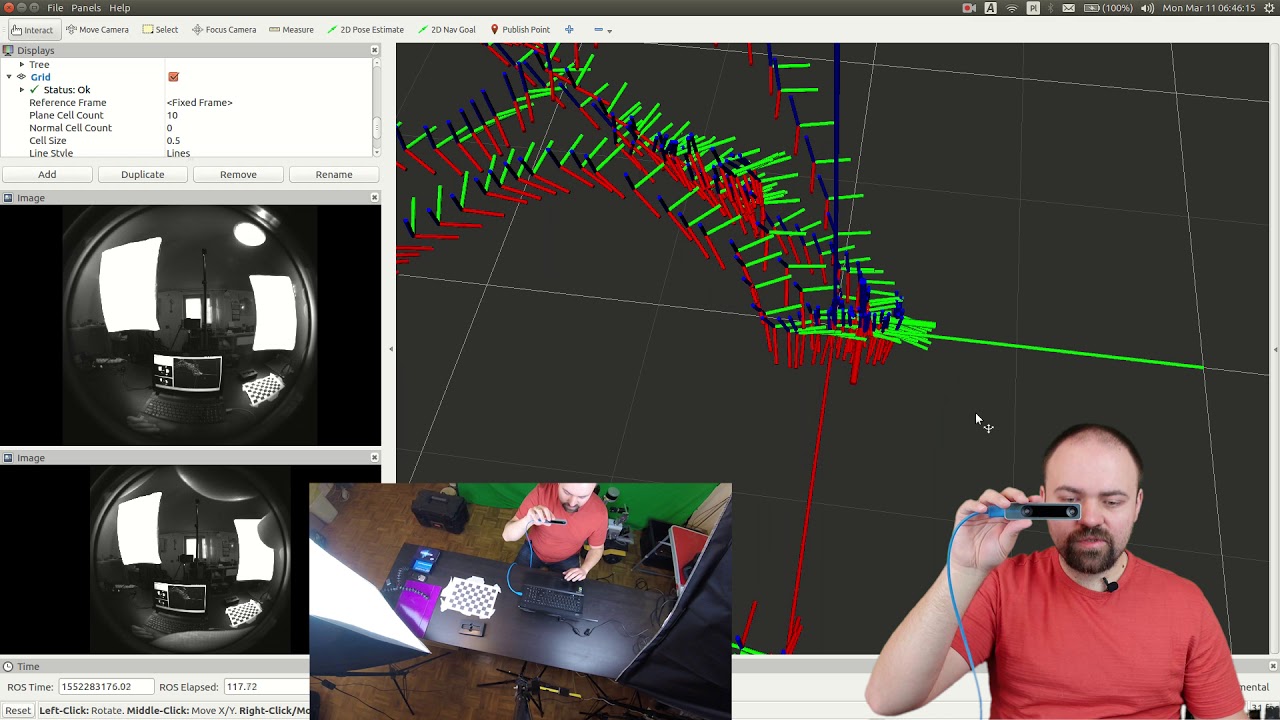Open the Bluetooth indicator

coord(1050,8)
